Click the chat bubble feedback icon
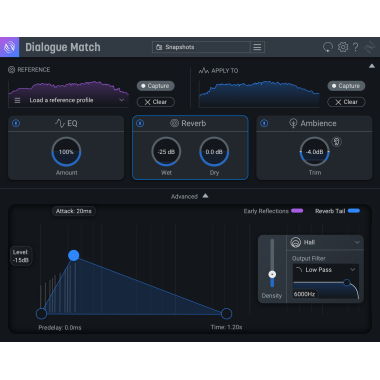380x380 pixels. [328, 47]
